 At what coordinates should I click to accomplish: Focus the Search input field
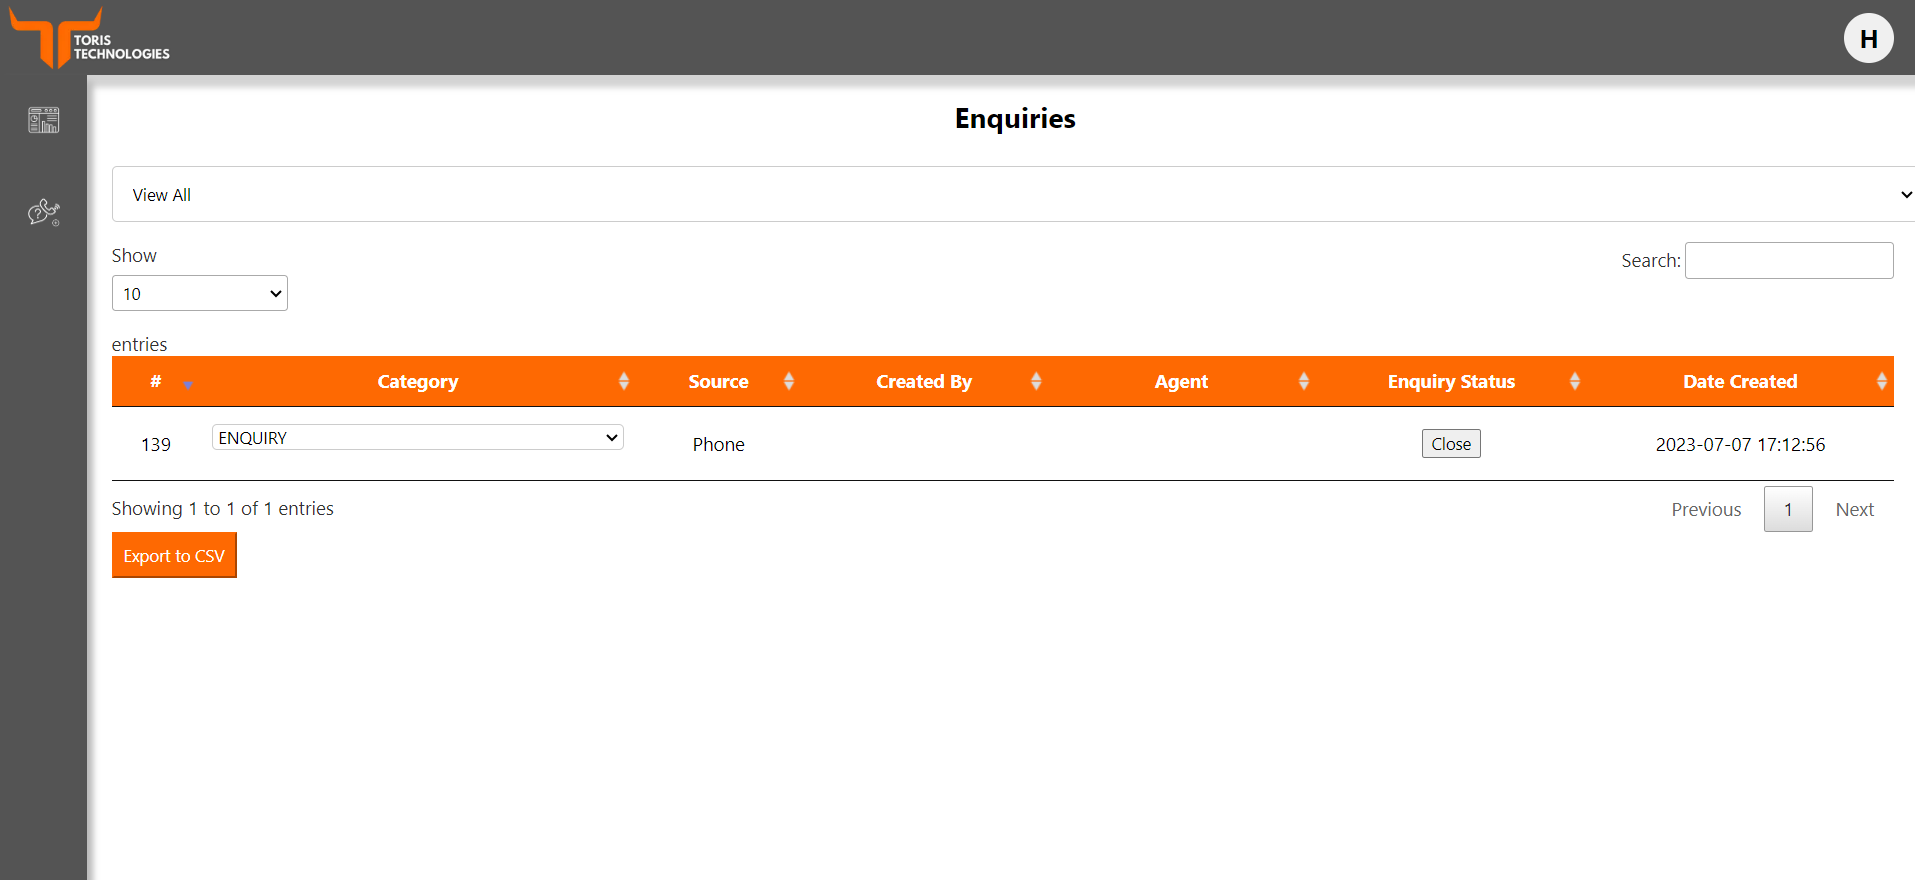coord(1788,261)
